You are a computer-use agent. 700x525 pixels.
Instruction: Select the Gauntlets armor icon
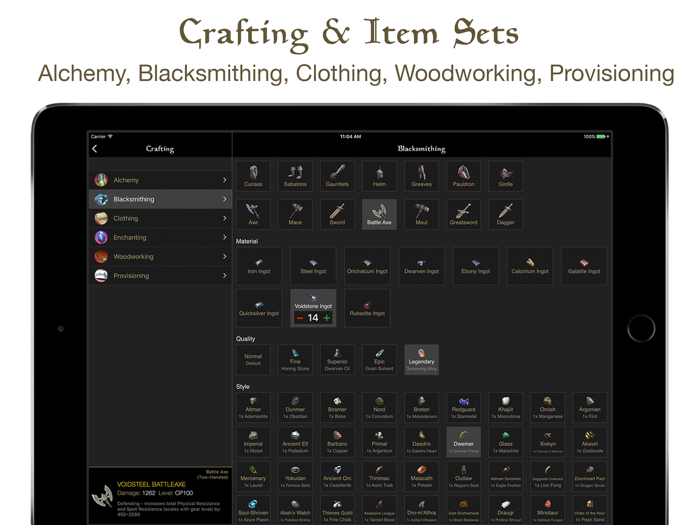pos(337,176)
